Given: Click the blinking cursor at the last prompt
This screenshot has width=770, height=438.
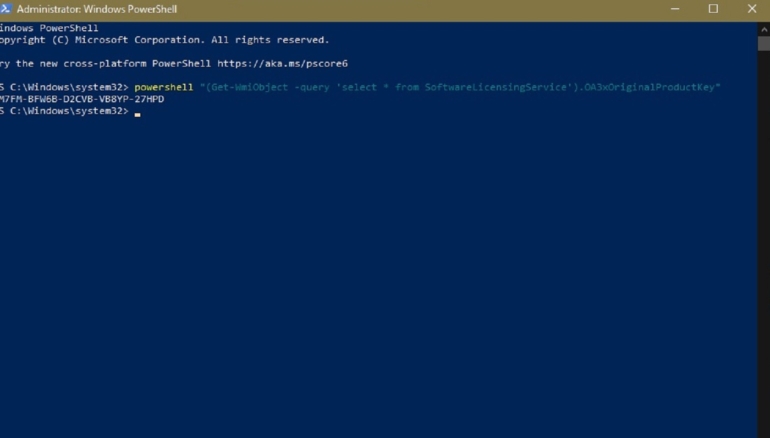Looking at the screenshot, I should click(138, 113).
